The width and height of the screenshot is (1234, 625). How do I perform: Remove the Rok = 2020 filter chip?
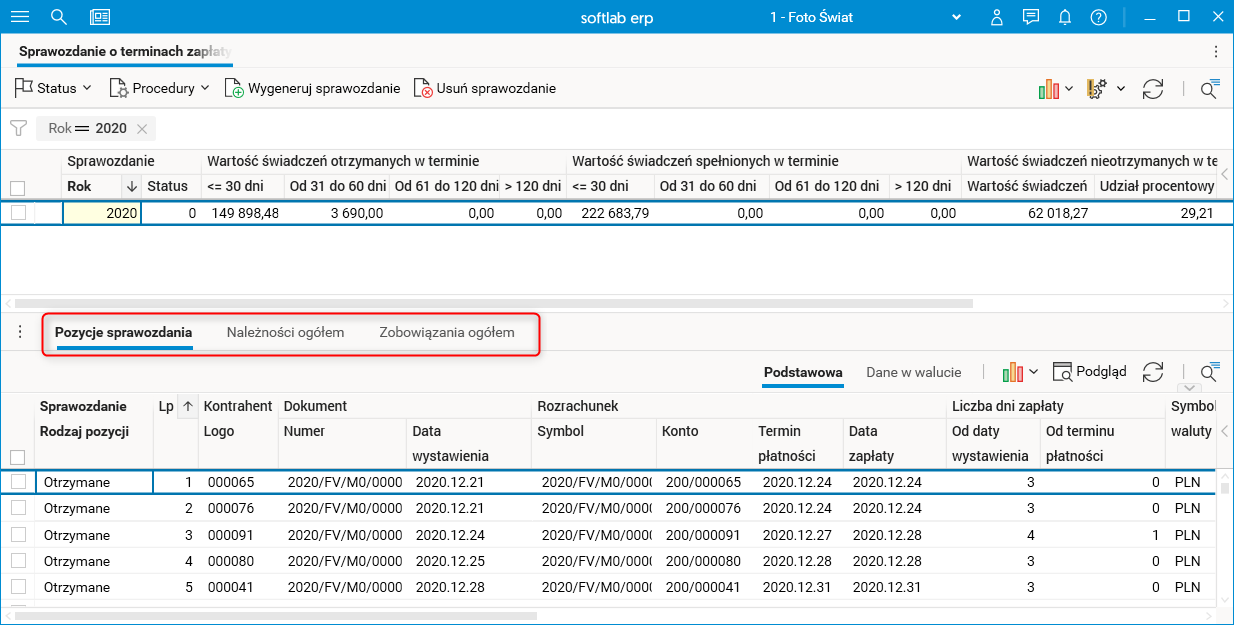point(142,128)
